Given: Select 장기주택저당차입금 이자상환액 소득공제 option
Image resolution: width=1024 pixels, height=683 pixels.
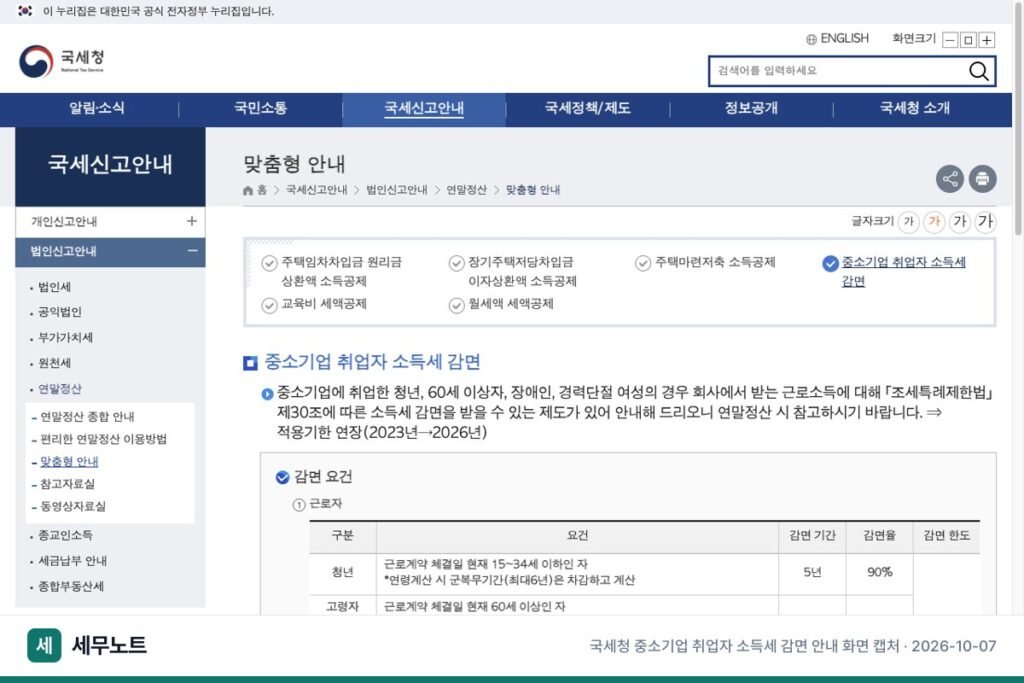Looking at the screenshot, I should tap(513, 272).
